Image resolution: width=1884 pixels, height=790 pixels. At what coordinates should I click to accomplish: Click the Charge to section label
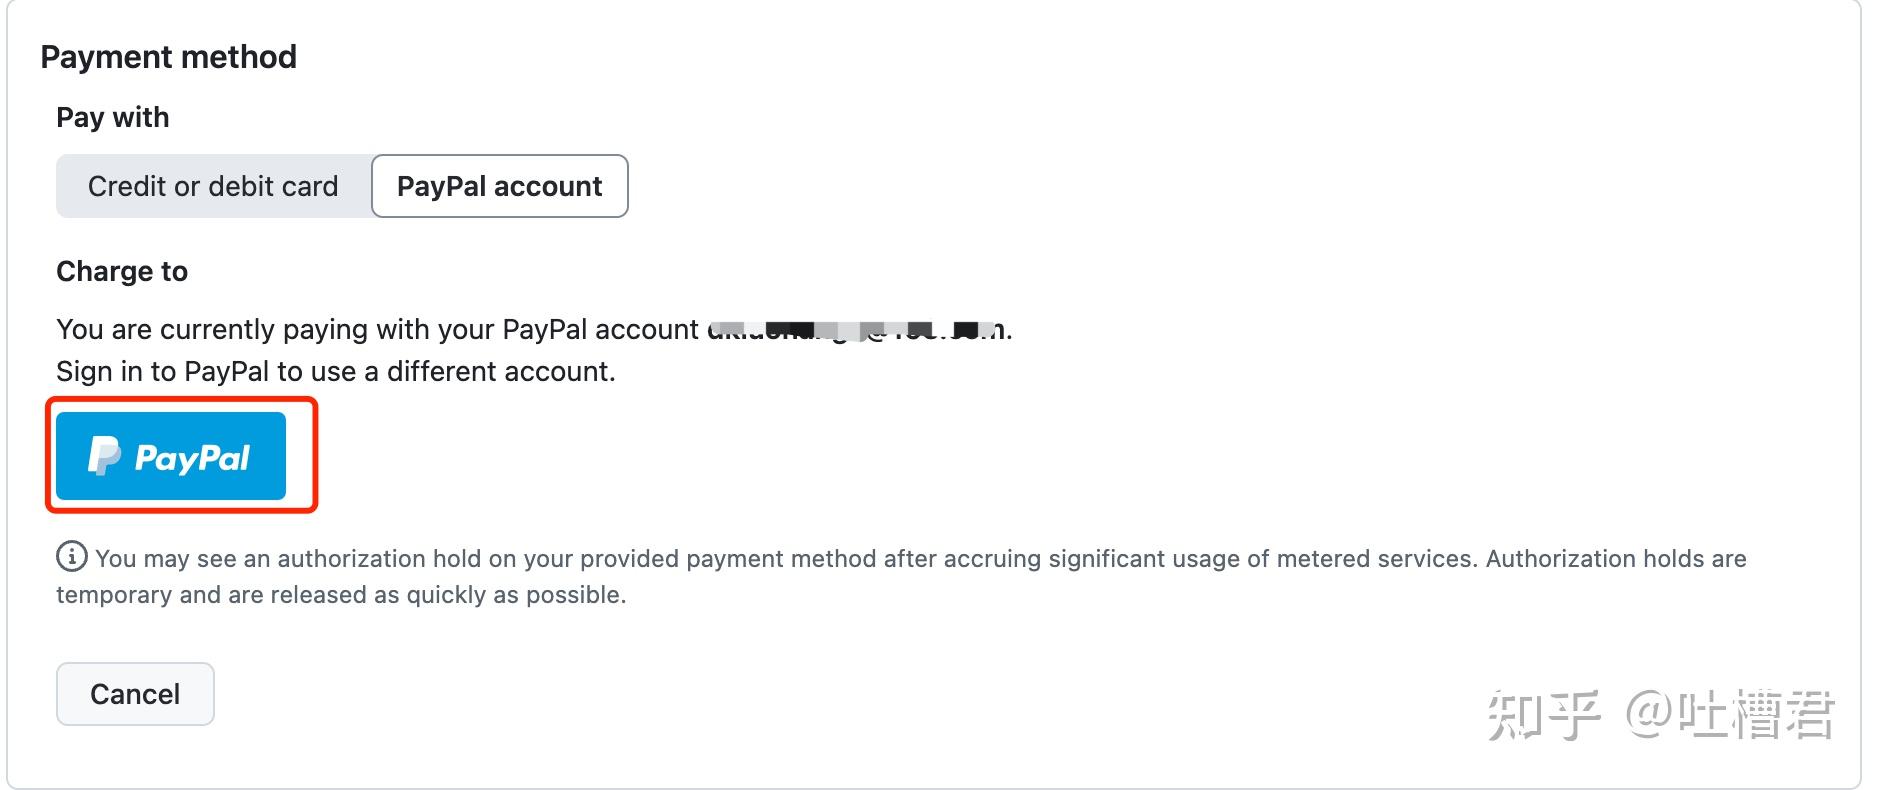(122, 271)
